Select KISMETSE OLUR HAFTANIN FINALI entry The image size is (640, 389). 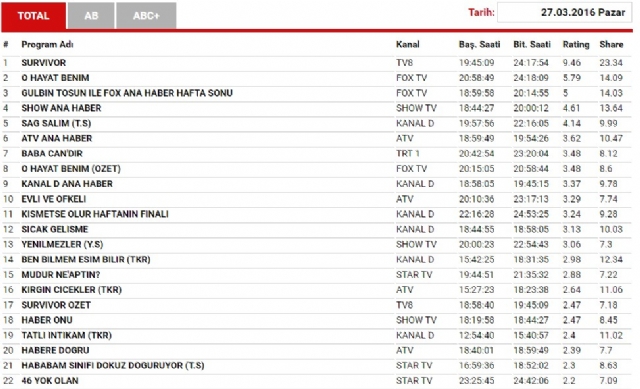tap(95, 214)
